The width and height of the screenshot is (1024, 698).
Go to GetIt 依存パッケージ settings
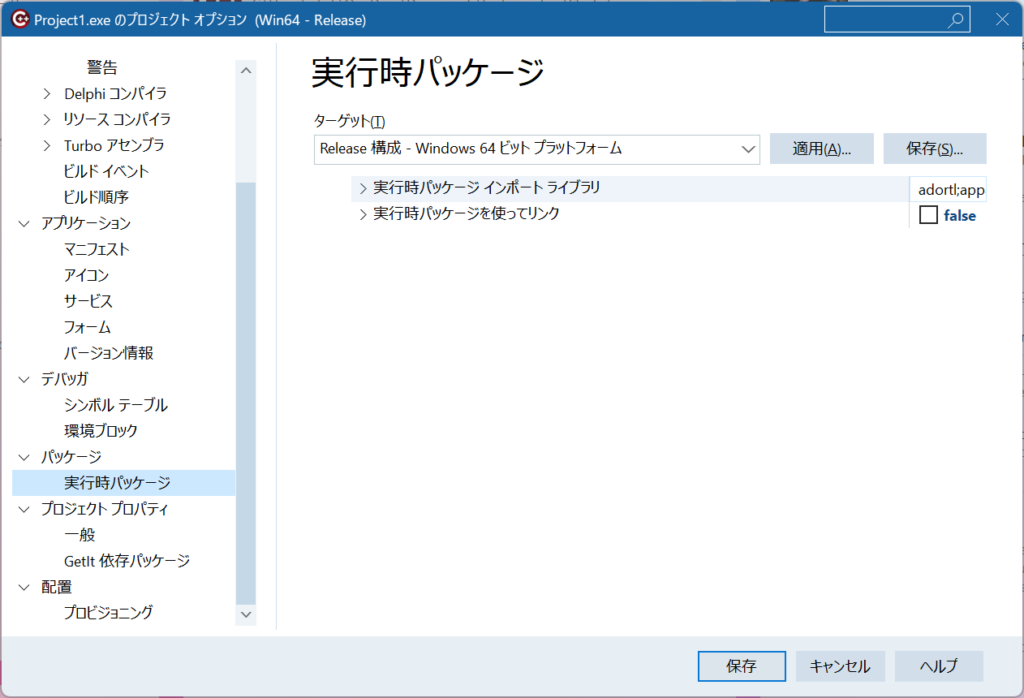(126, 561)
